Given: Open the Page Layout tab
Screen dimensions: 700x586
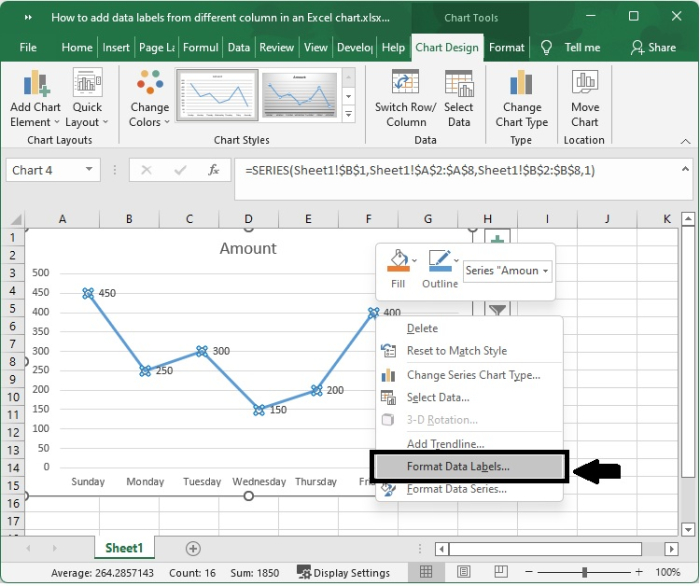Looking at the screenshot, I should pos(157,47).
